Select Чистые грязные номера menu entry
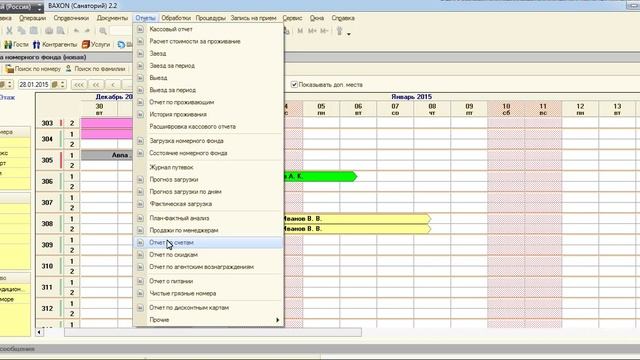Screen dimensions: 640x360 coord(209,293)
